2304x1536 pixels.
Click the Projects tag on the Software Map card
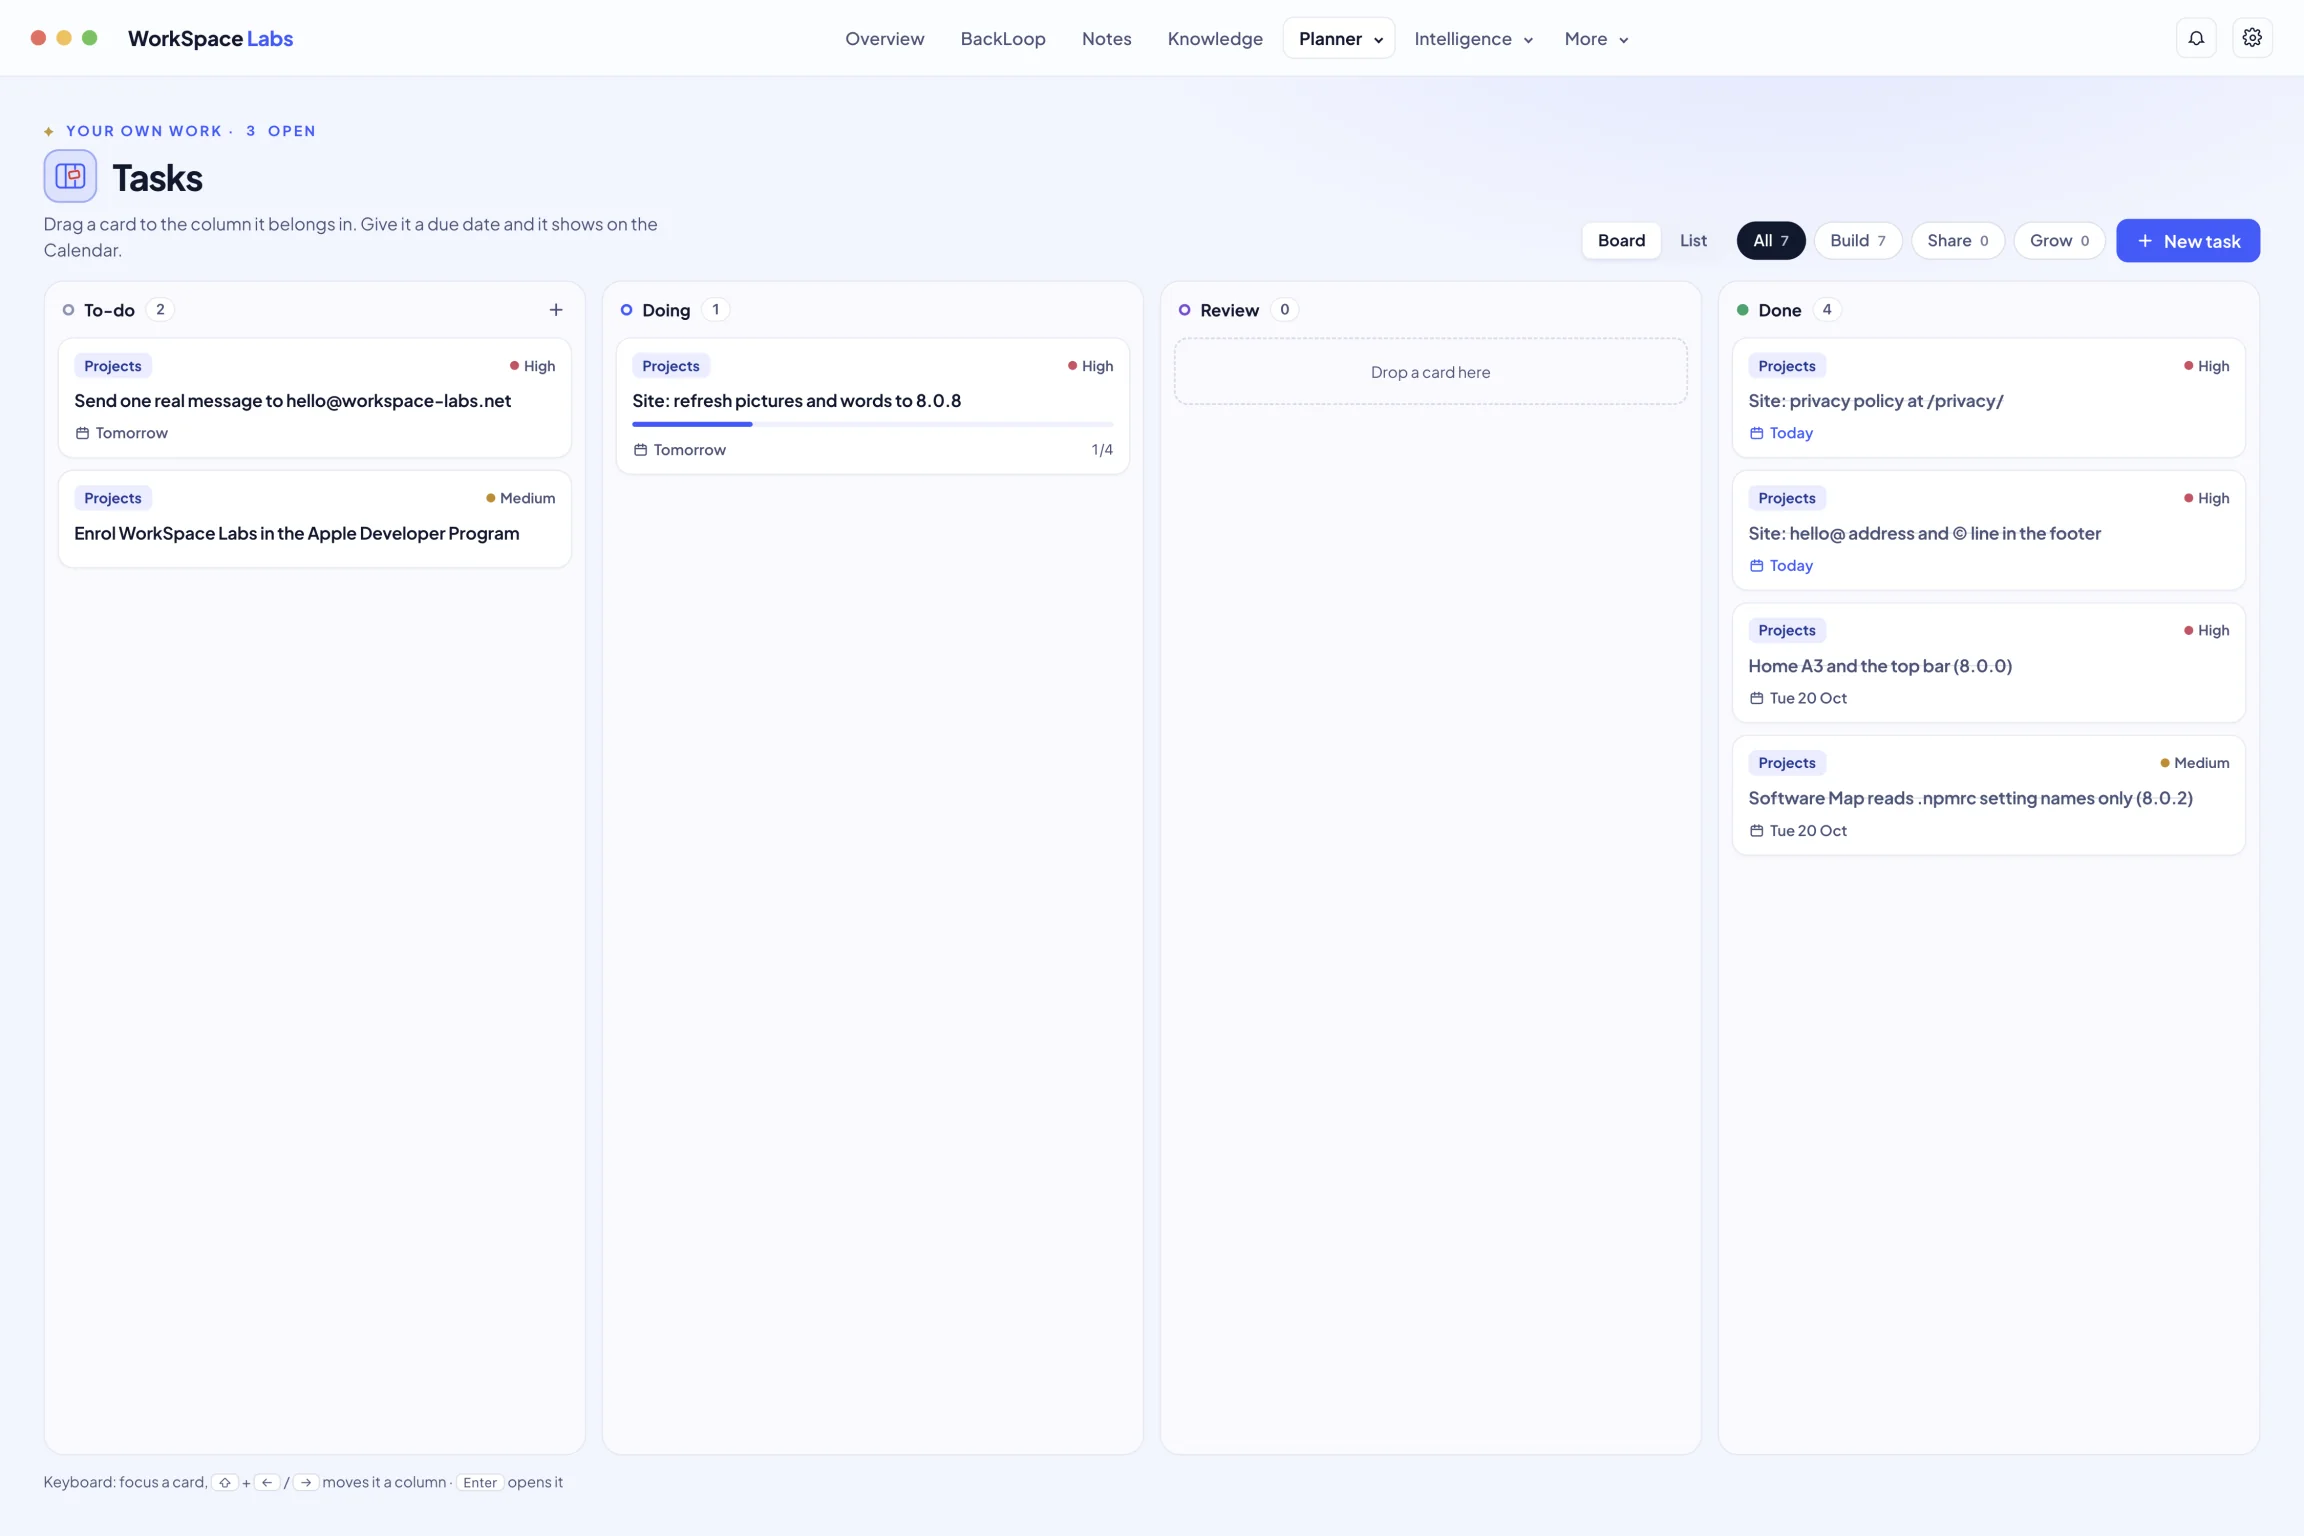point(1786,763)
